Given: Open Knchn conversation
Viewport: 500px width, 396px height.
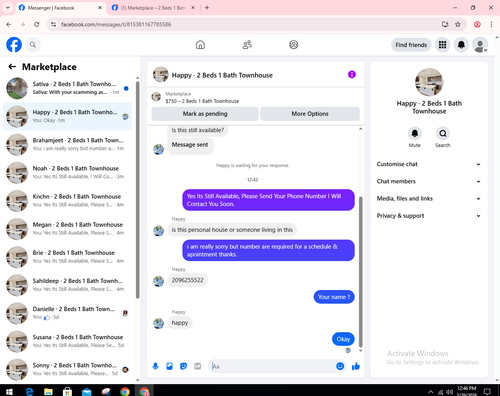Looking at the screenshot, I should (67, 201).
